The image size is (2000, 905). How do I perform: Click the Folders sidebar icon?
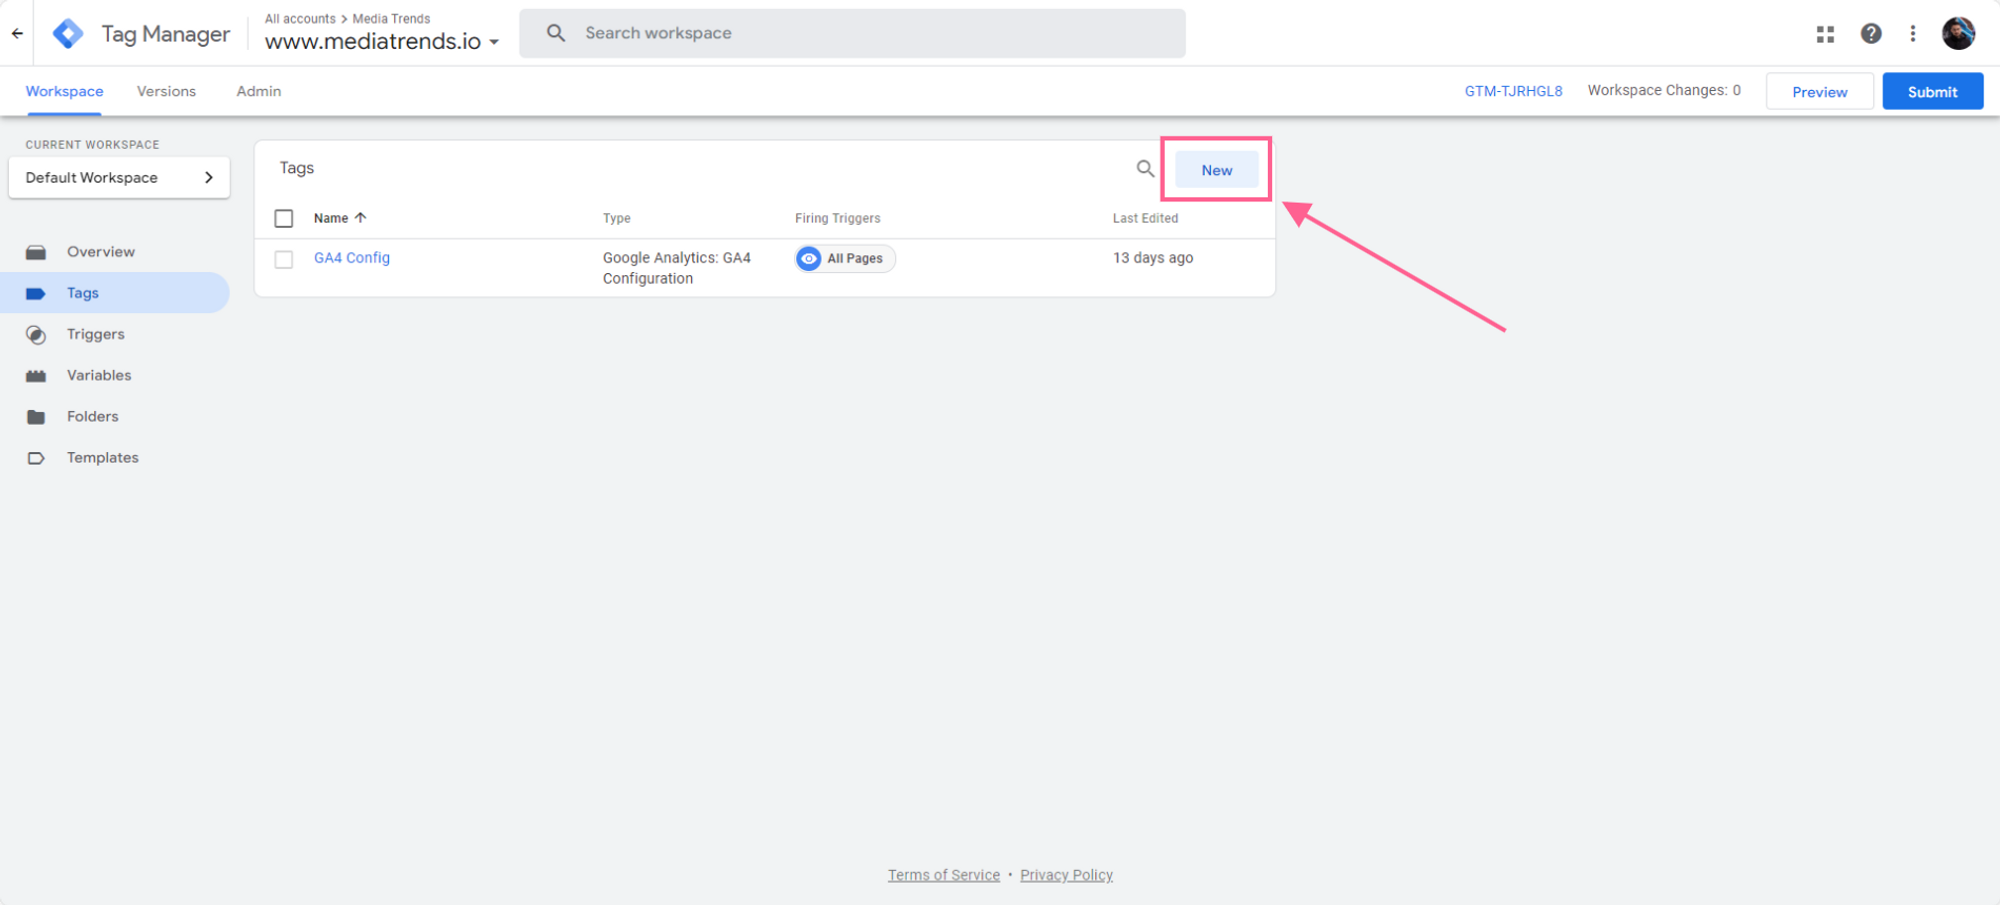click(x=36, y=417)
